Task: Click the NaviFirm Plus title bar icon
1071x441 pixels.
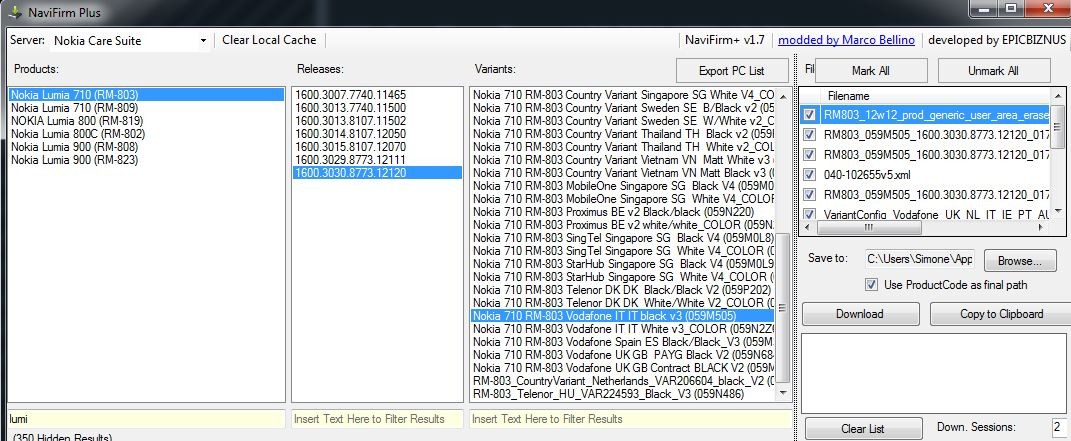Action: 15,12
